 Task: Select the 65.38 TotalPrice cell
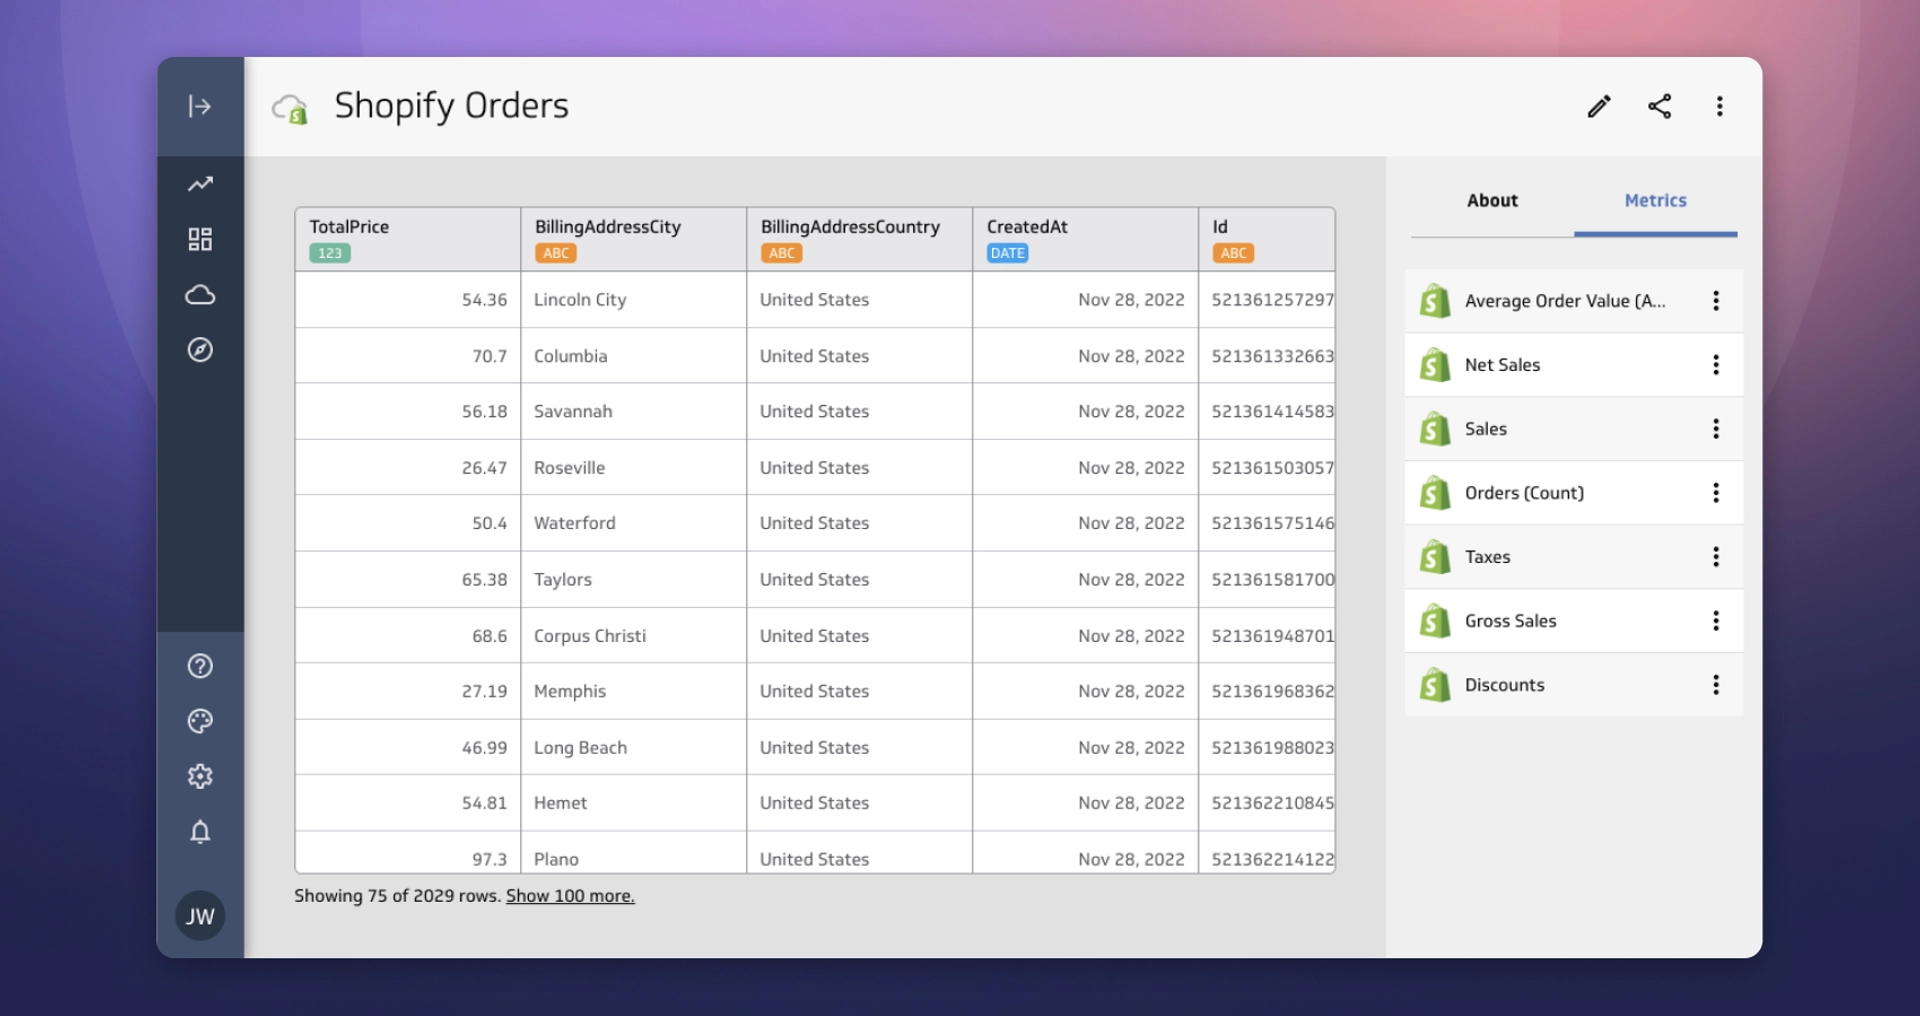(408, 579)
